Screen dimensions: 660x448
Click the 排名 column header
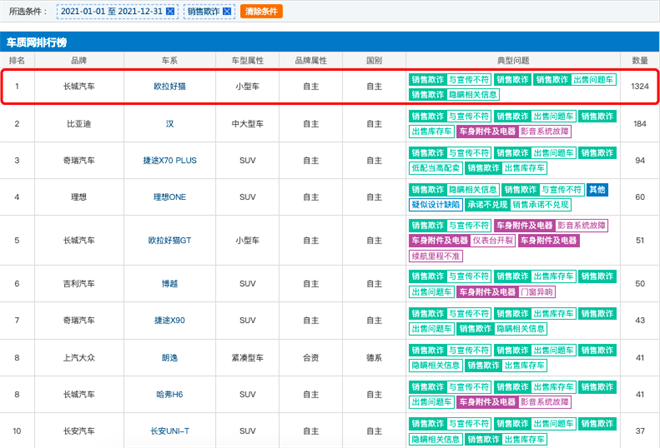(17, 61)
